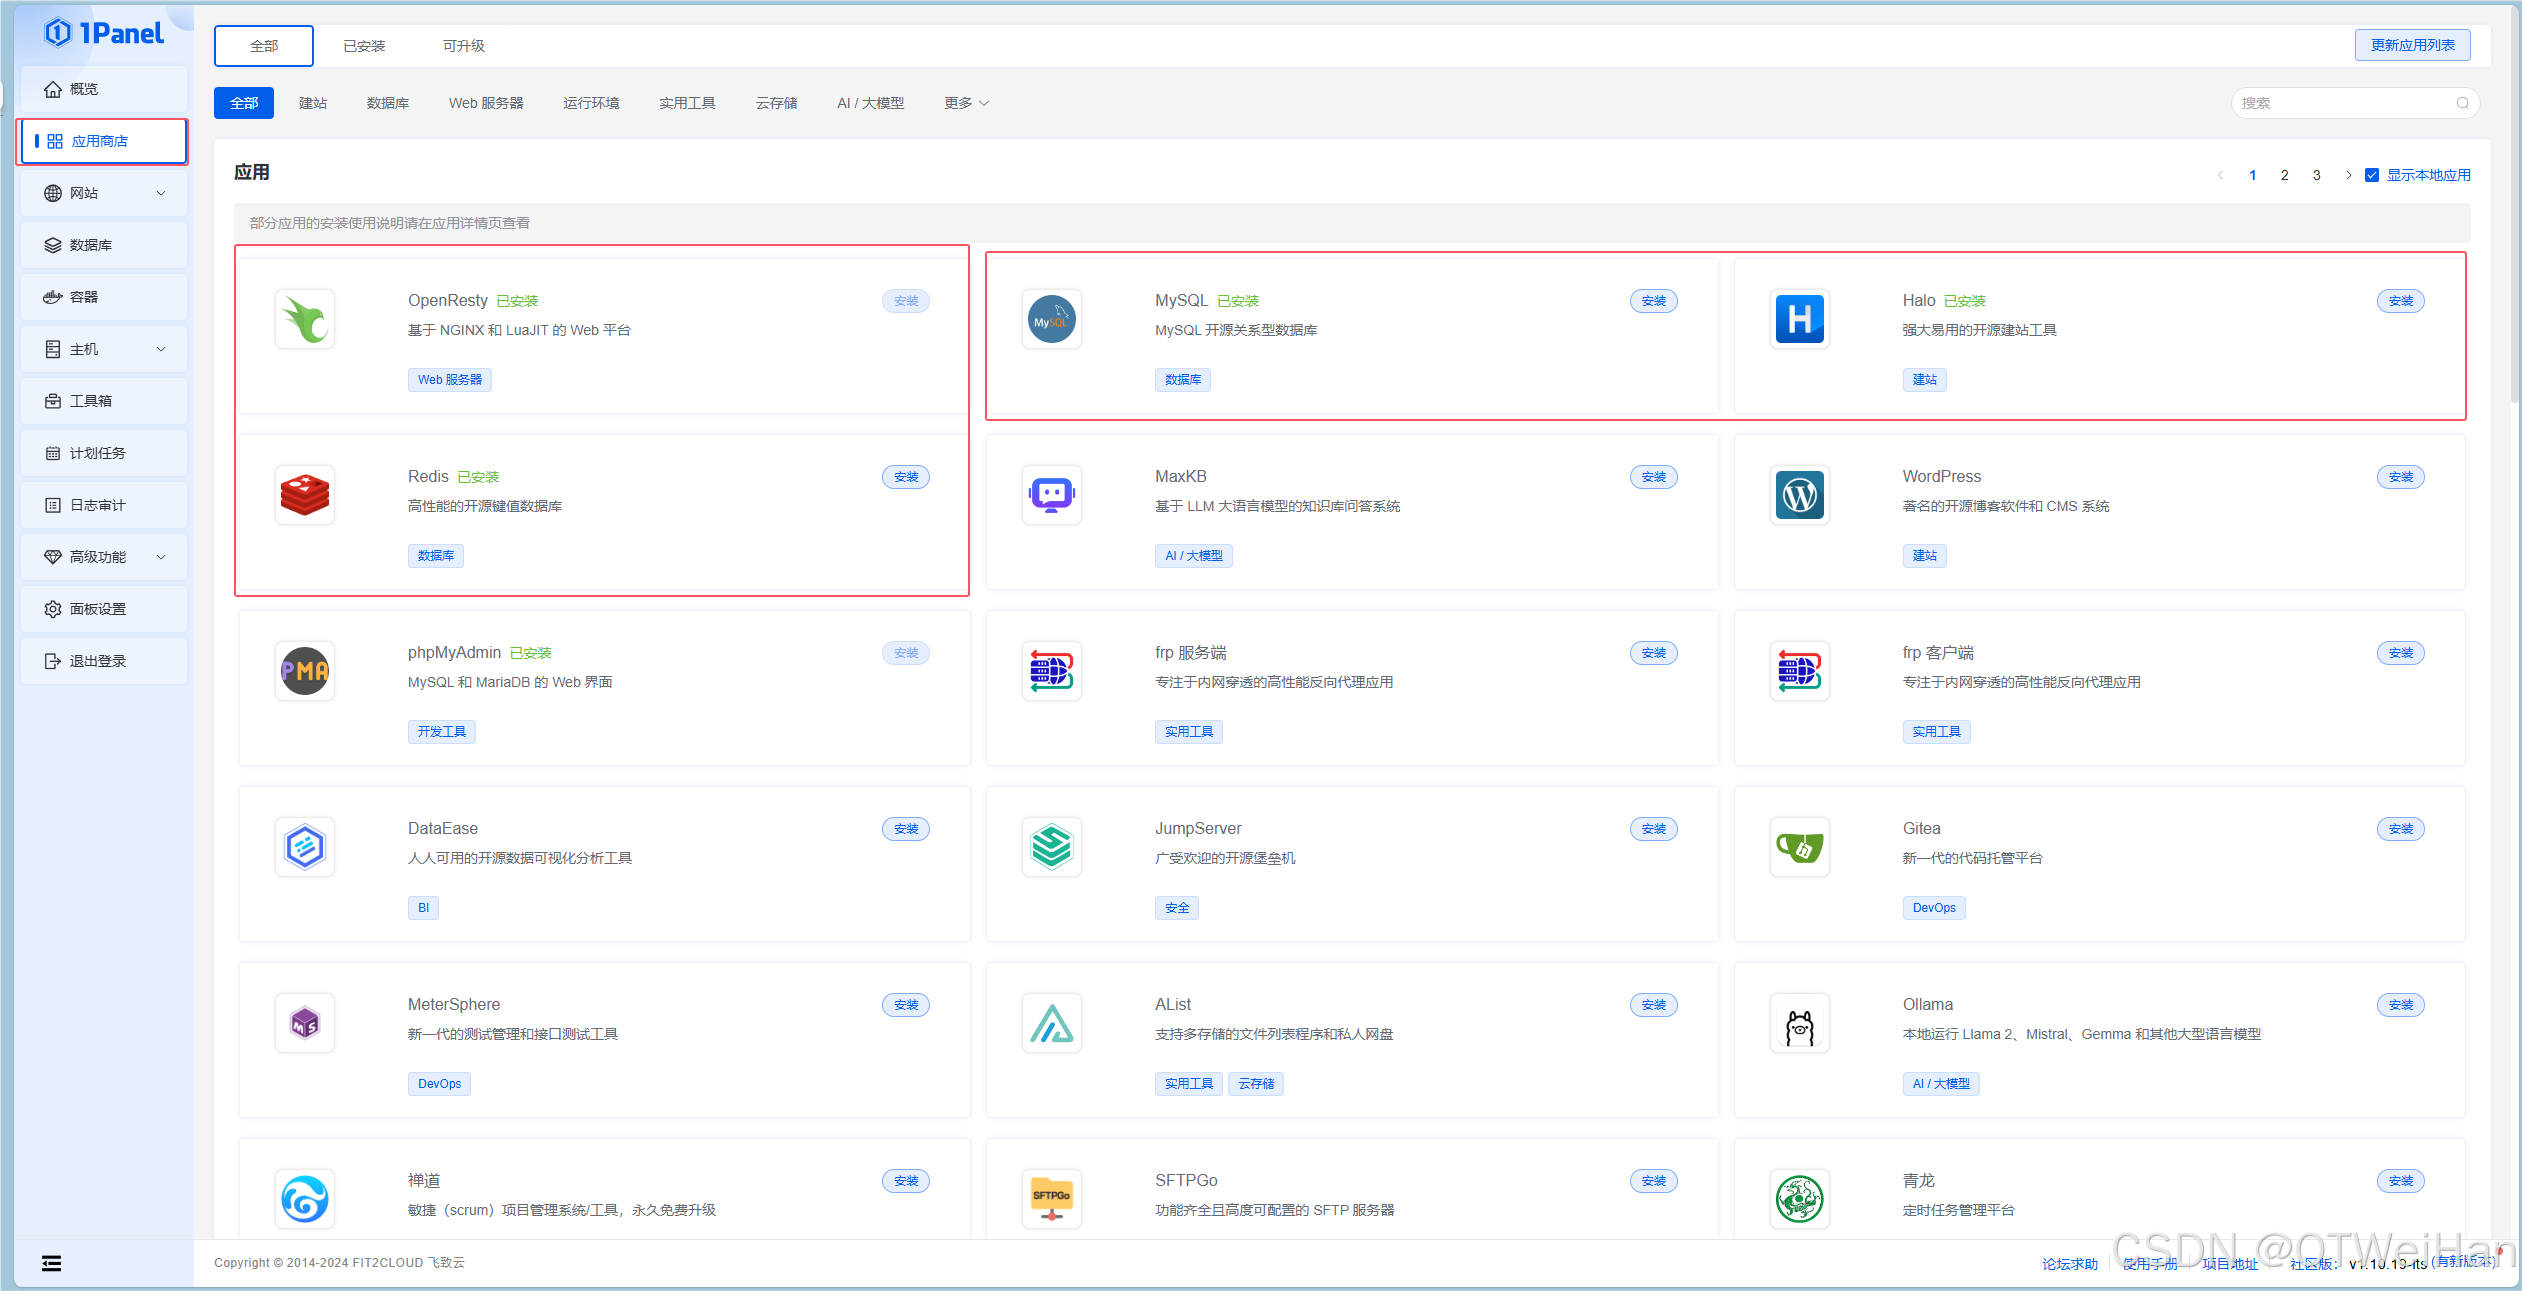Image resolution: width=2522 pixels, height=1291 pixels.
Task: Go to page 2
Action: pos(2284,175)
